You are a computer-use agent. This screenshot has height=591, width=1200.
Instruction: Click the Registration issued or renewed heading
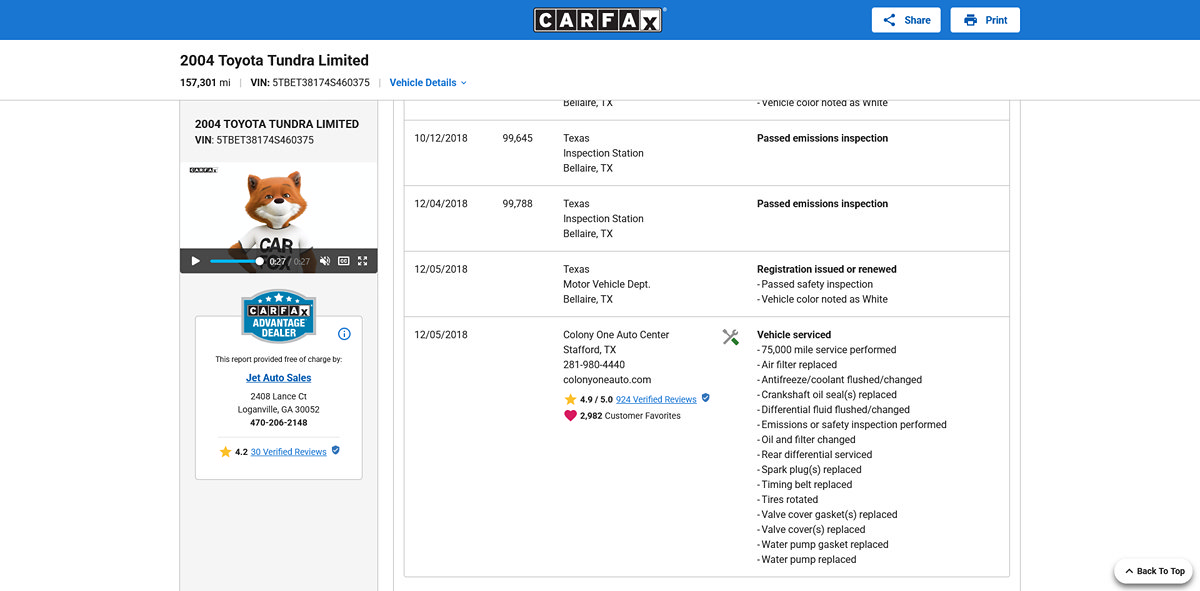click(827, 269)
